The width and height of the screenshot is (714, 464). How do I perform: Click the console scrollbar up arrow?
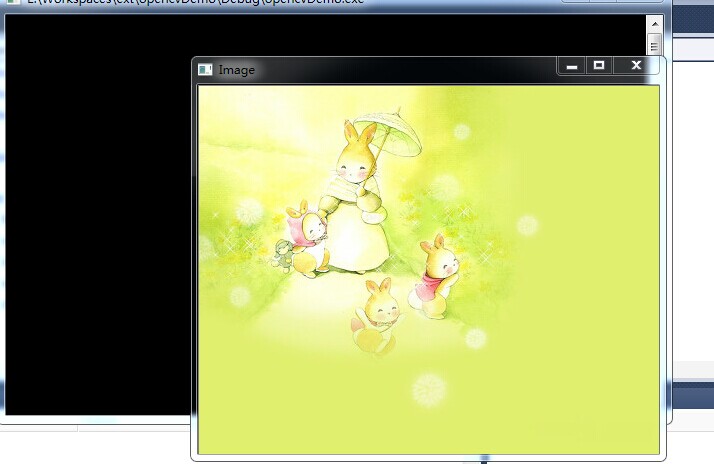pyautogui.click(x=655, y=24)
